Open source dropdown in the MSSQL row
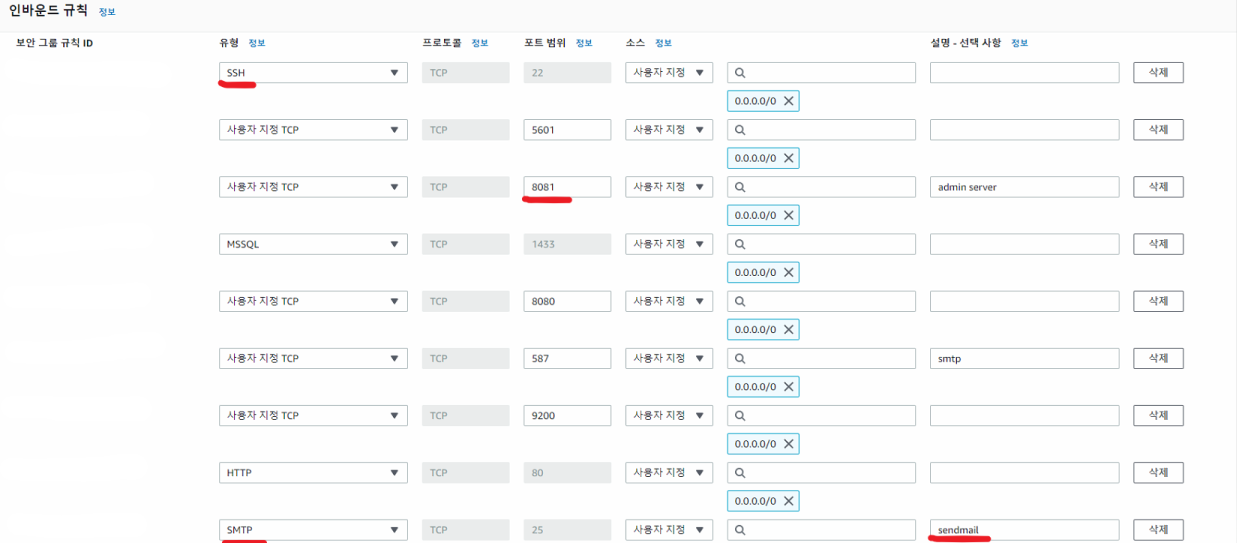Viewport: 1237px width, 543px height. (x=669, y=244)
